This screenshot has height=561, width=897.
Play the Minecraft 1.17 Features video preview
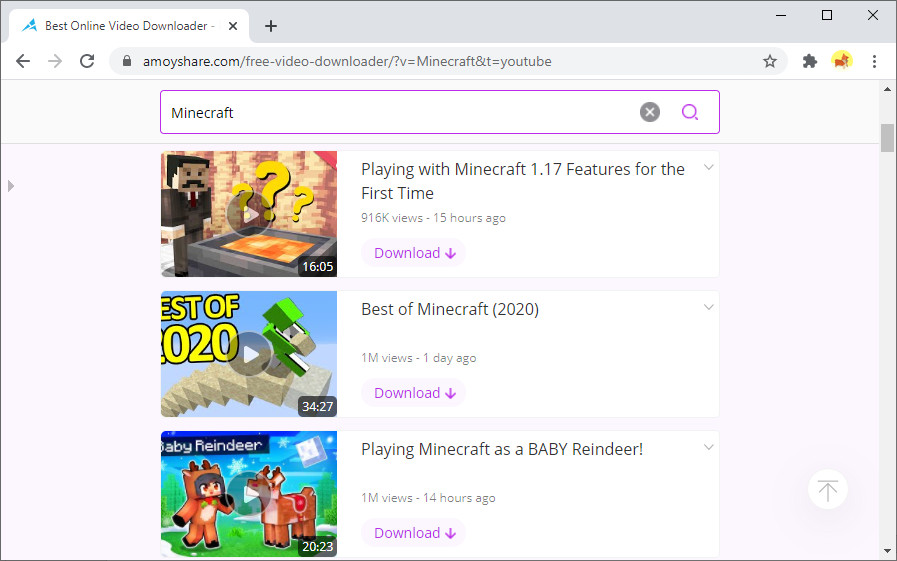(x=250, y=214)
